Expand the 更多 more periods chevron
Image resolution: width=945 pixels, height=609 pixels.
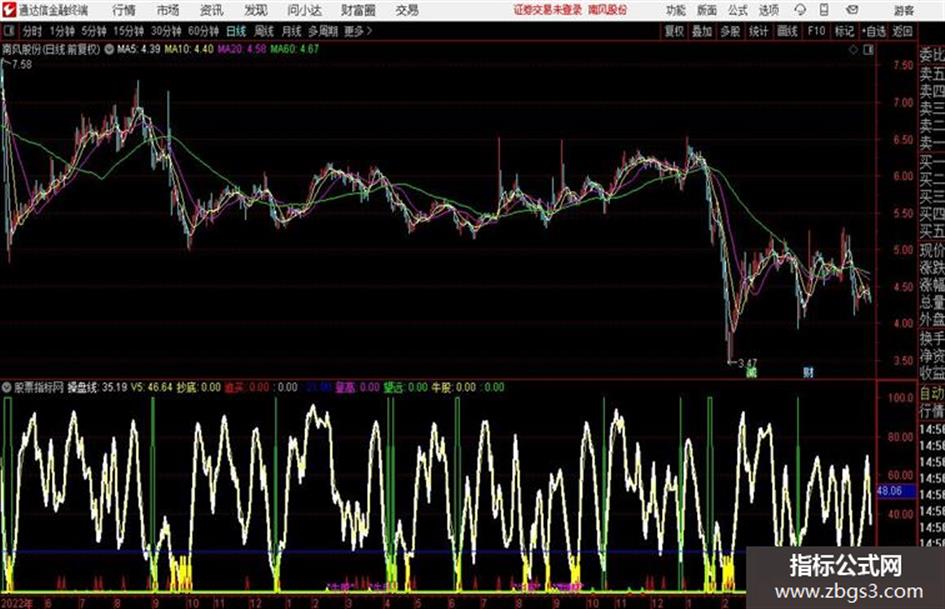click(x=359, y=31)
